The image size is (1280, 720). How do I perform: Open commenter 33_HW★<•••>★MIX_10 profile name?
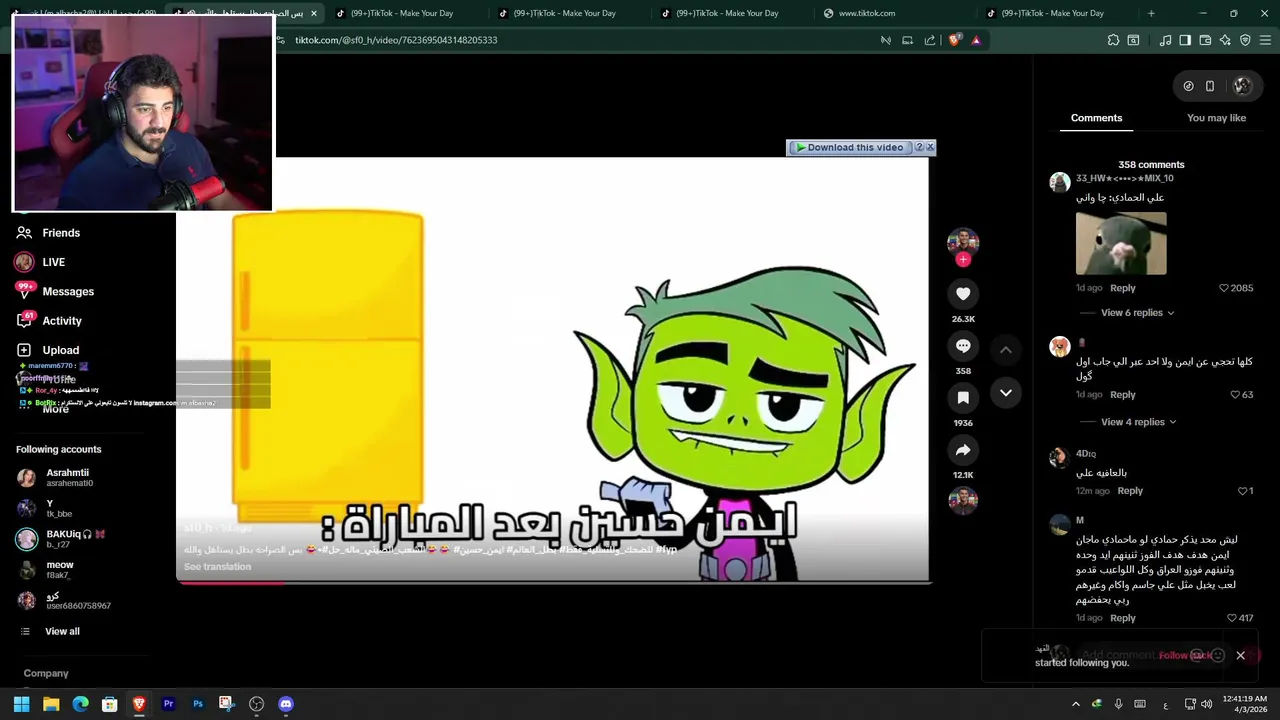pyautogui.click(x=1125, y=178)
